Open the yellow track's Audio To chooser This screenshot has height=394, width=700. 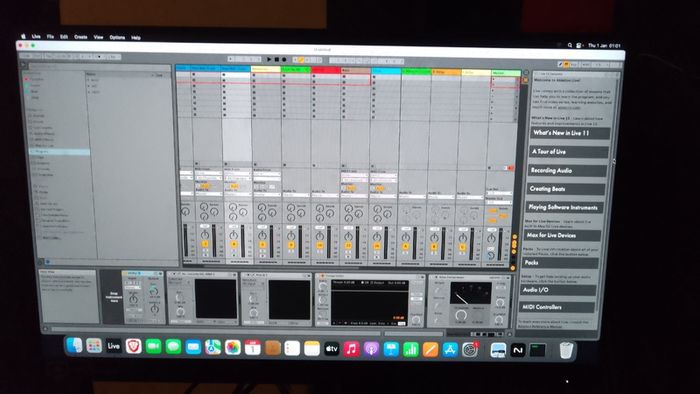pyautogui.click(x=267, y=195)
